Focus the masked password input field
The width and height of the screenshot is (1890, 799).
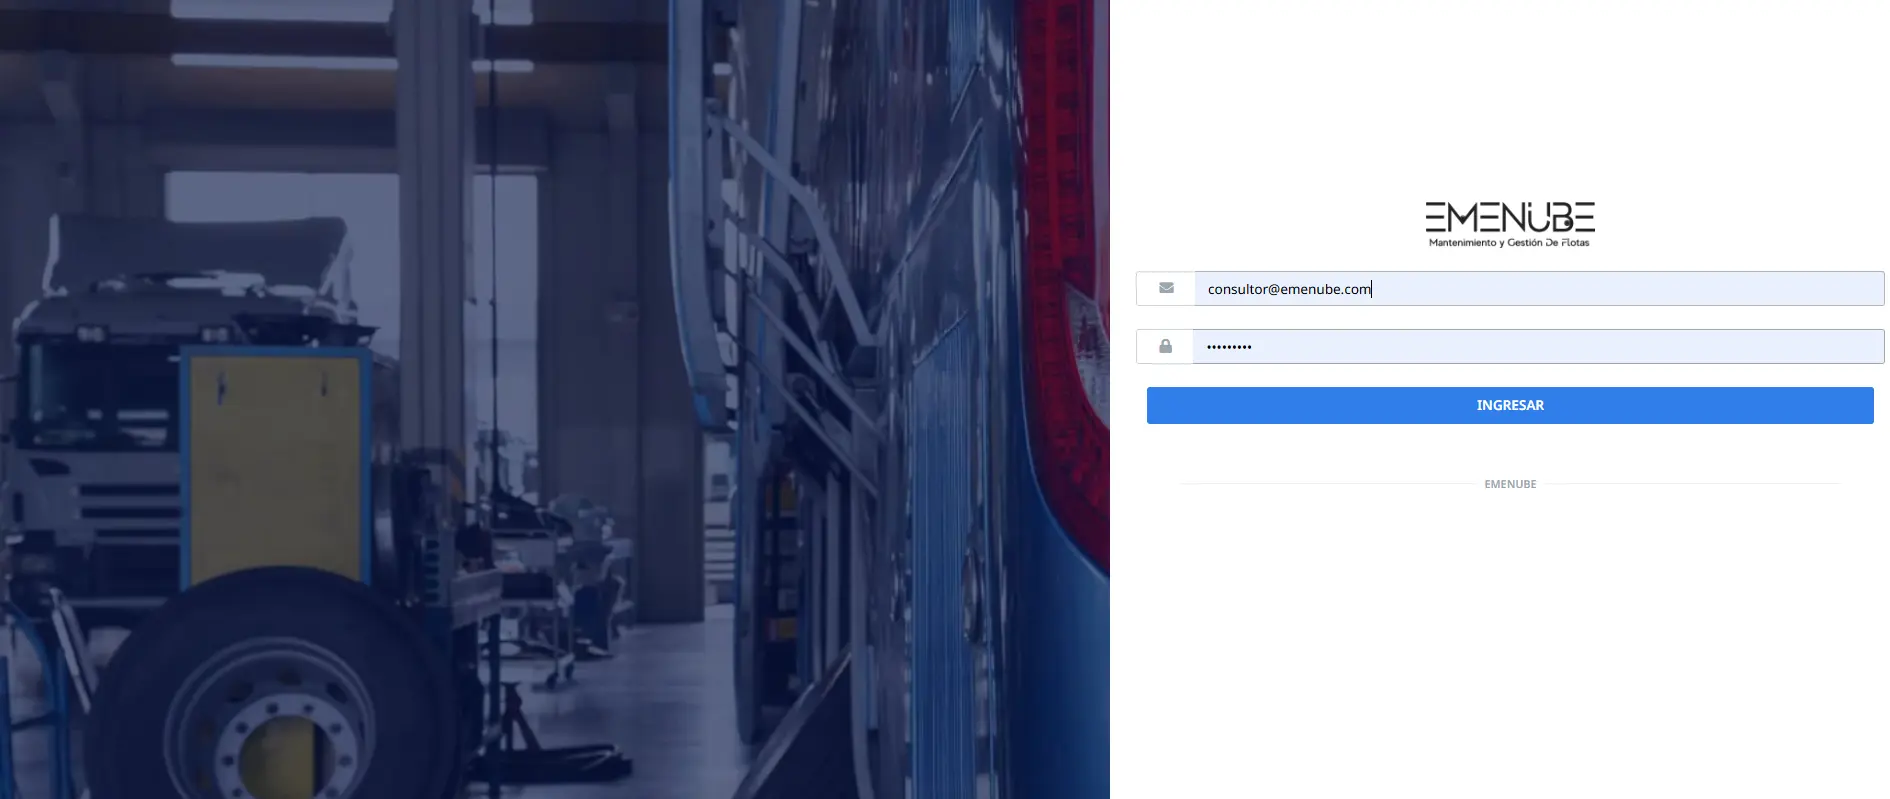pyautogui.click(x=1539, y=347)
